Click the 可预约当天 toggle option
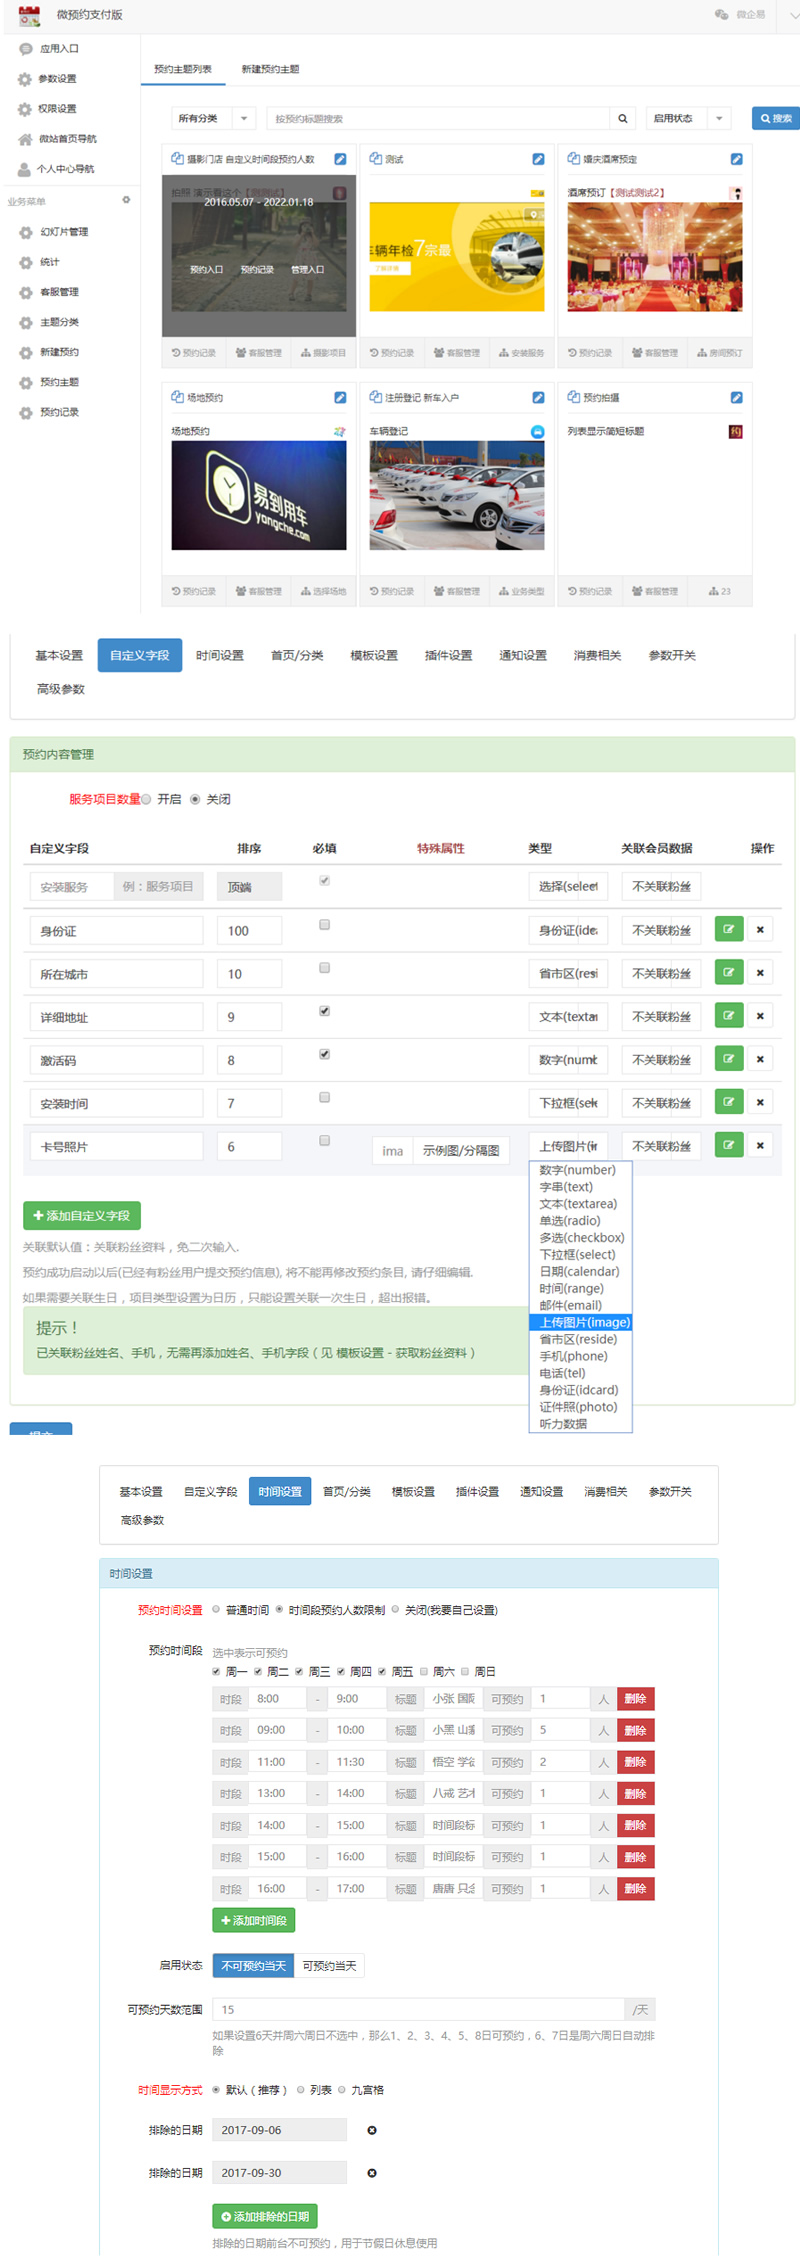The height and width of the screenshot is (2259, 800). [x=329, y=1966]
